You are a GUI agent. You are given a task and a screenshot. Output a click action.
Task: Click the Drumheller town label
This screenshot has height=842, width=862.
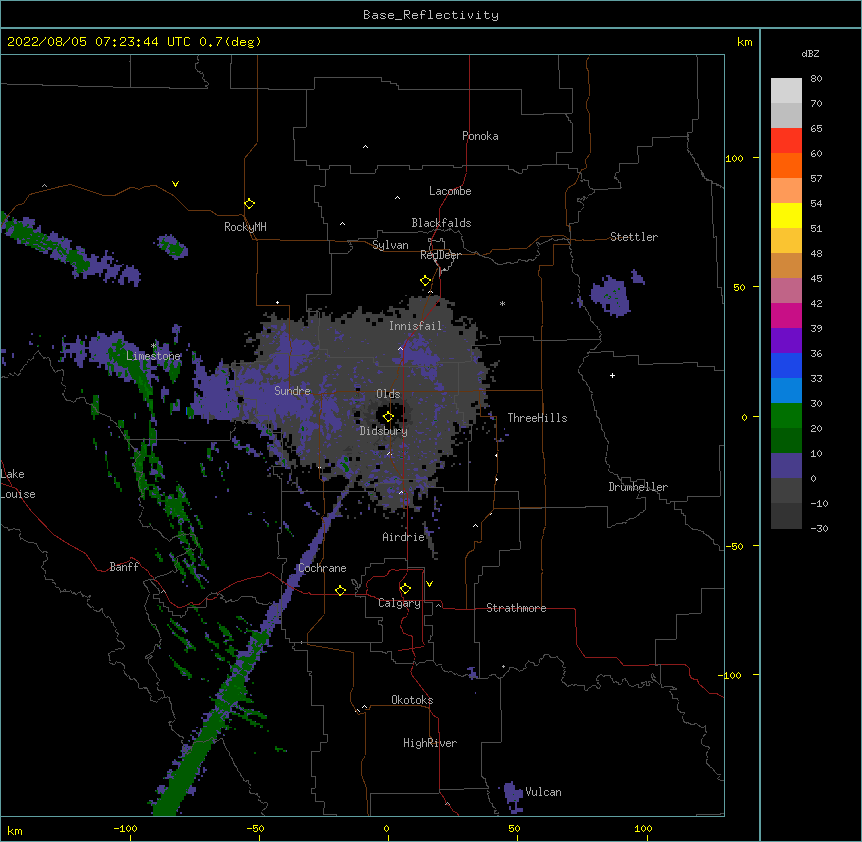pyautogui.click(x=638, y=487)
